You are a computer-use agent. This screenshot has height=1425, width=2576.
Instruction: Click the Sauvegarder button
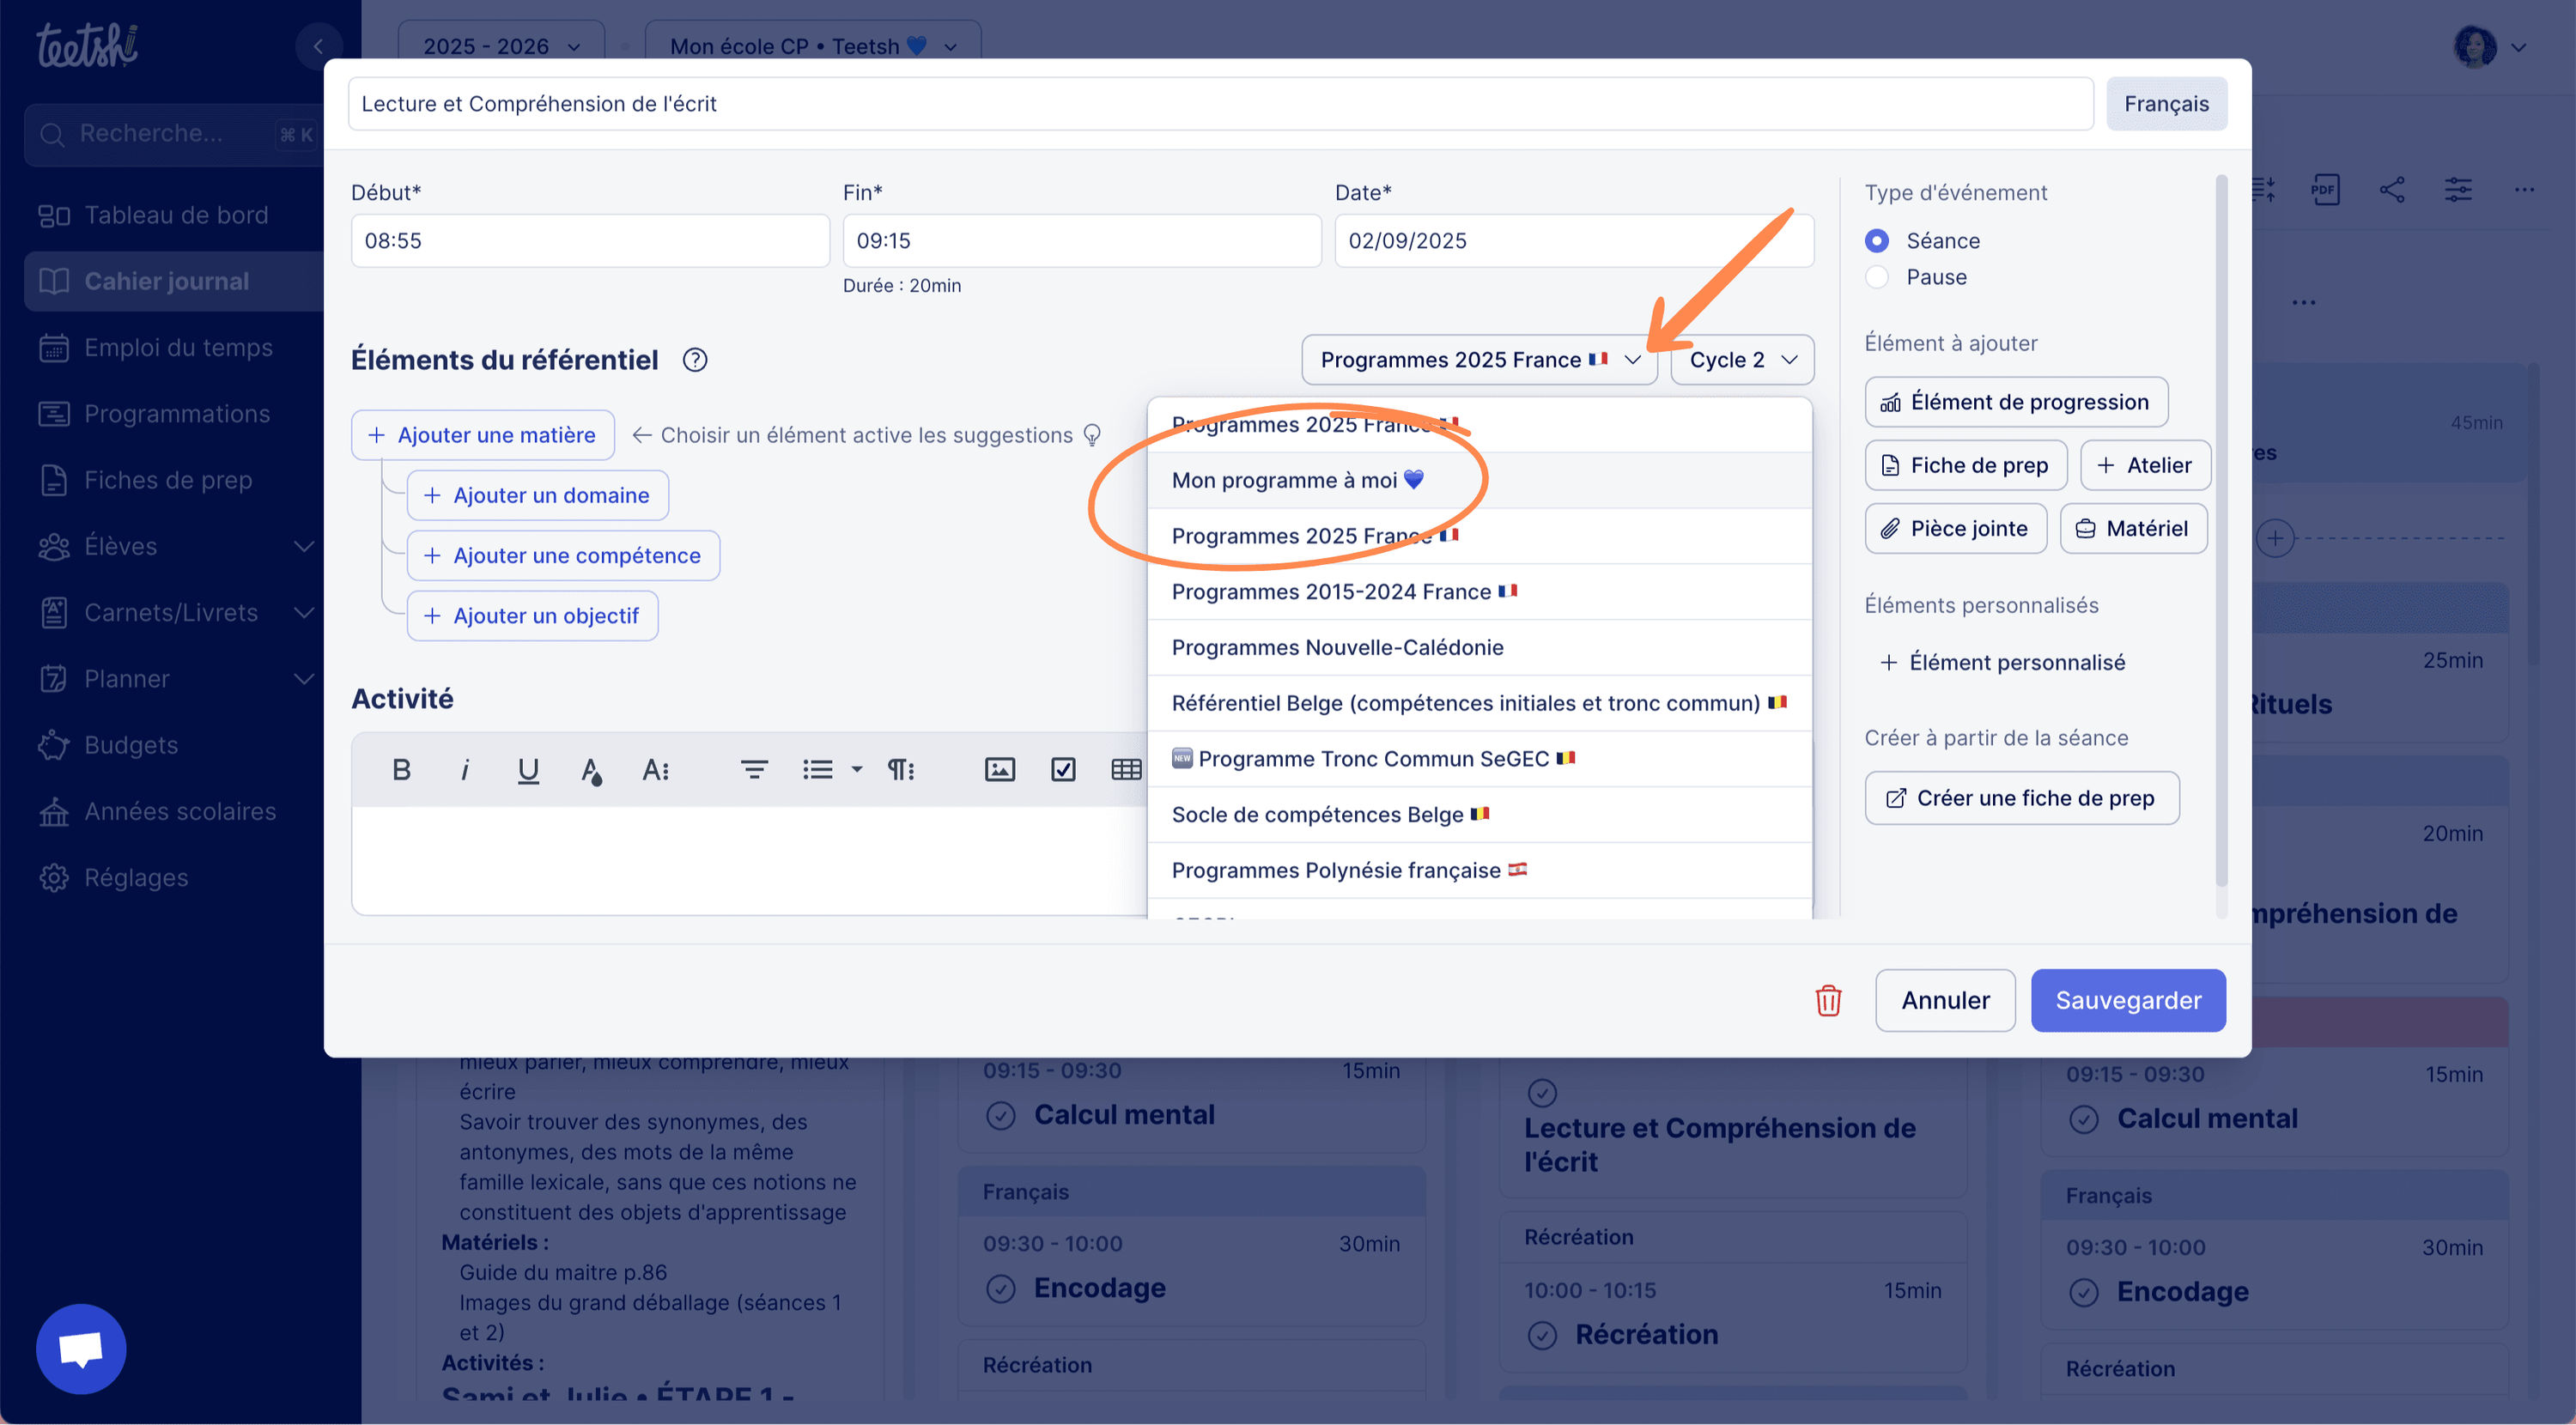pyautogui.click(x=2128, y=1000)
